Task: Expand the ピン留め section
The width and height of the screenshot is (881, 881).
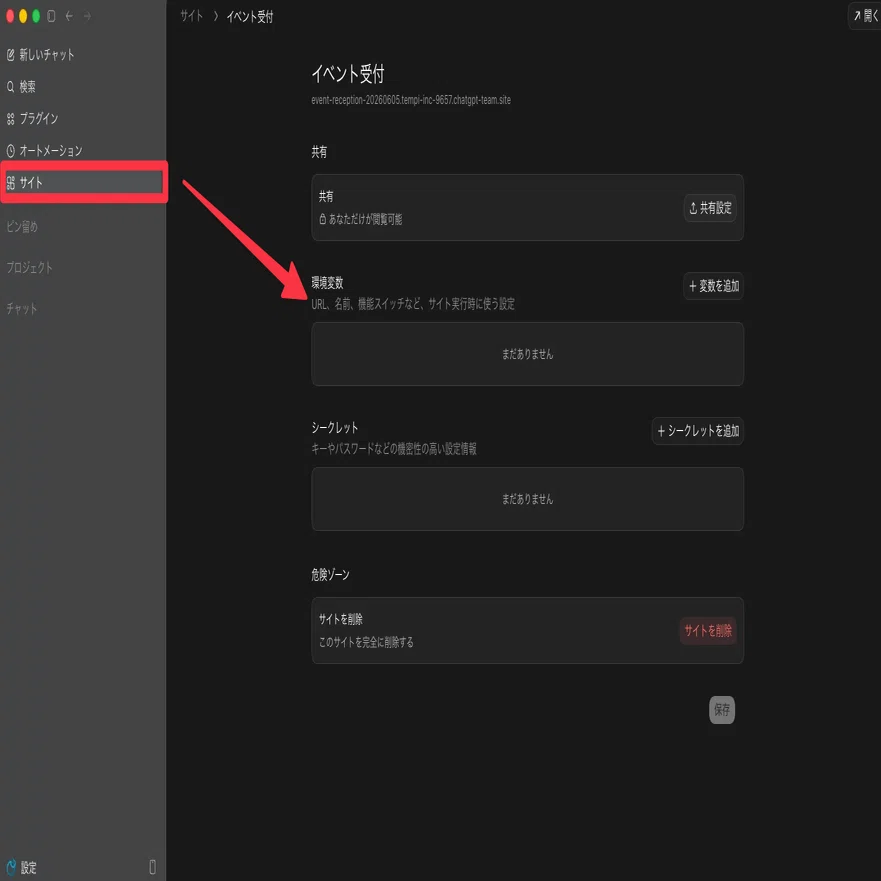Action: click(x=22, y=226)
